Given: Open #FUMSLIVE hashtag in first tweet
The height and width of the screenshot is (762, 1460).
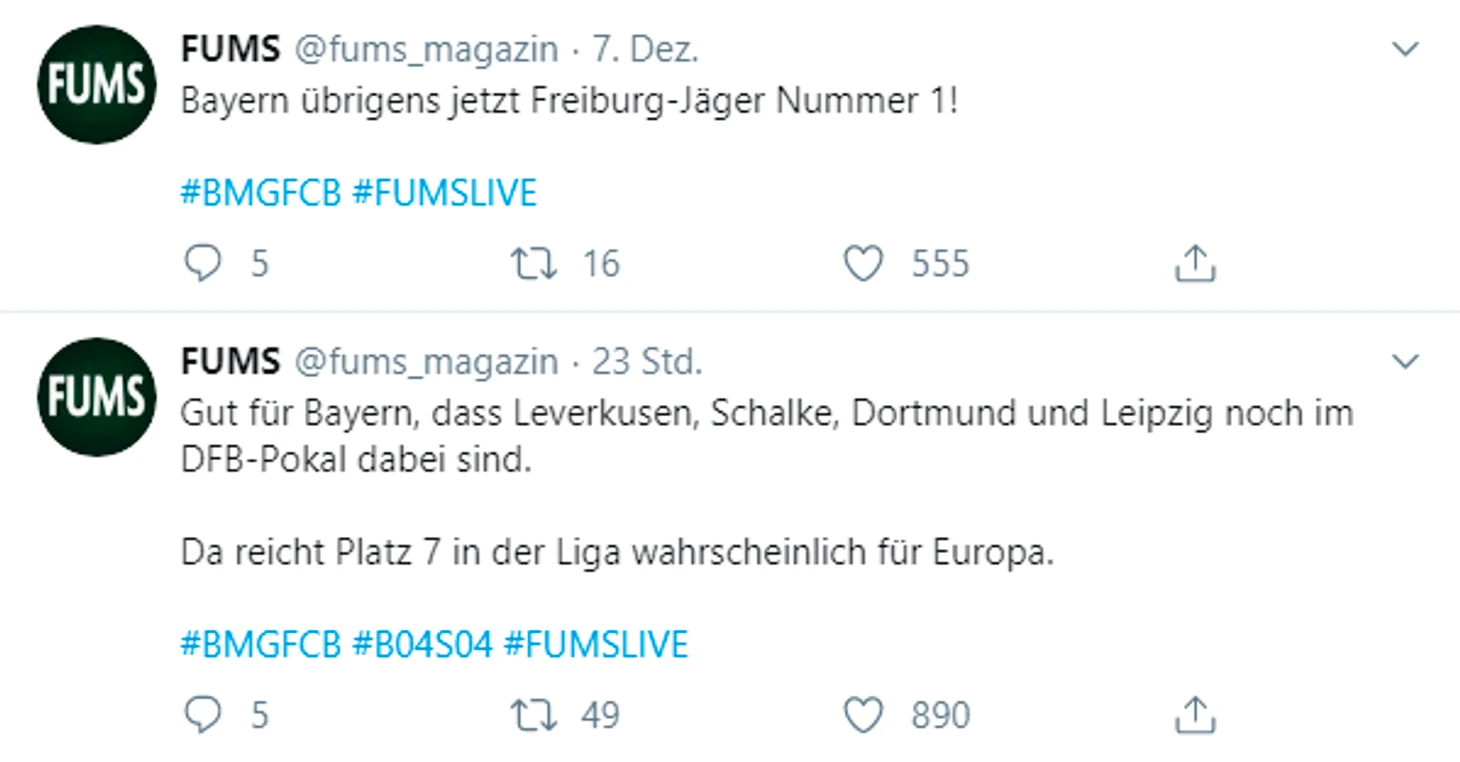Looking at the screenshot, I should (445, 192).
